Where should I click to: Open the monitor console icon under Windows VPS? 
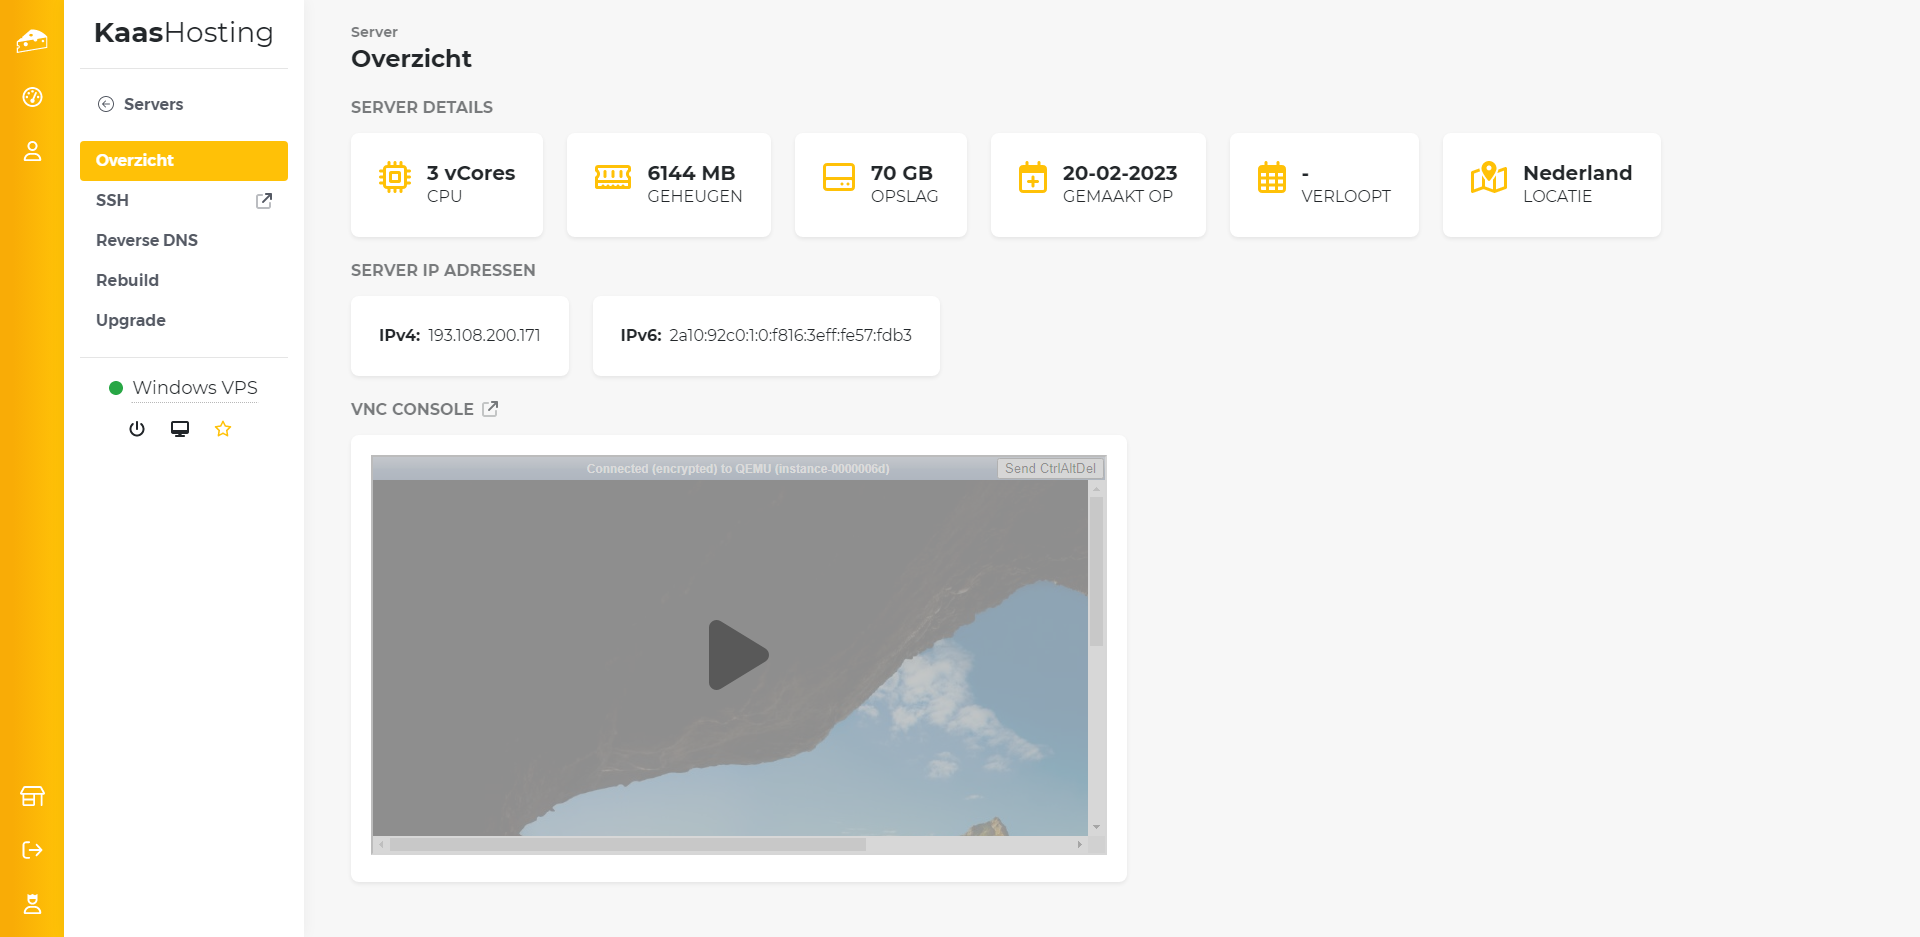[180, 429]
